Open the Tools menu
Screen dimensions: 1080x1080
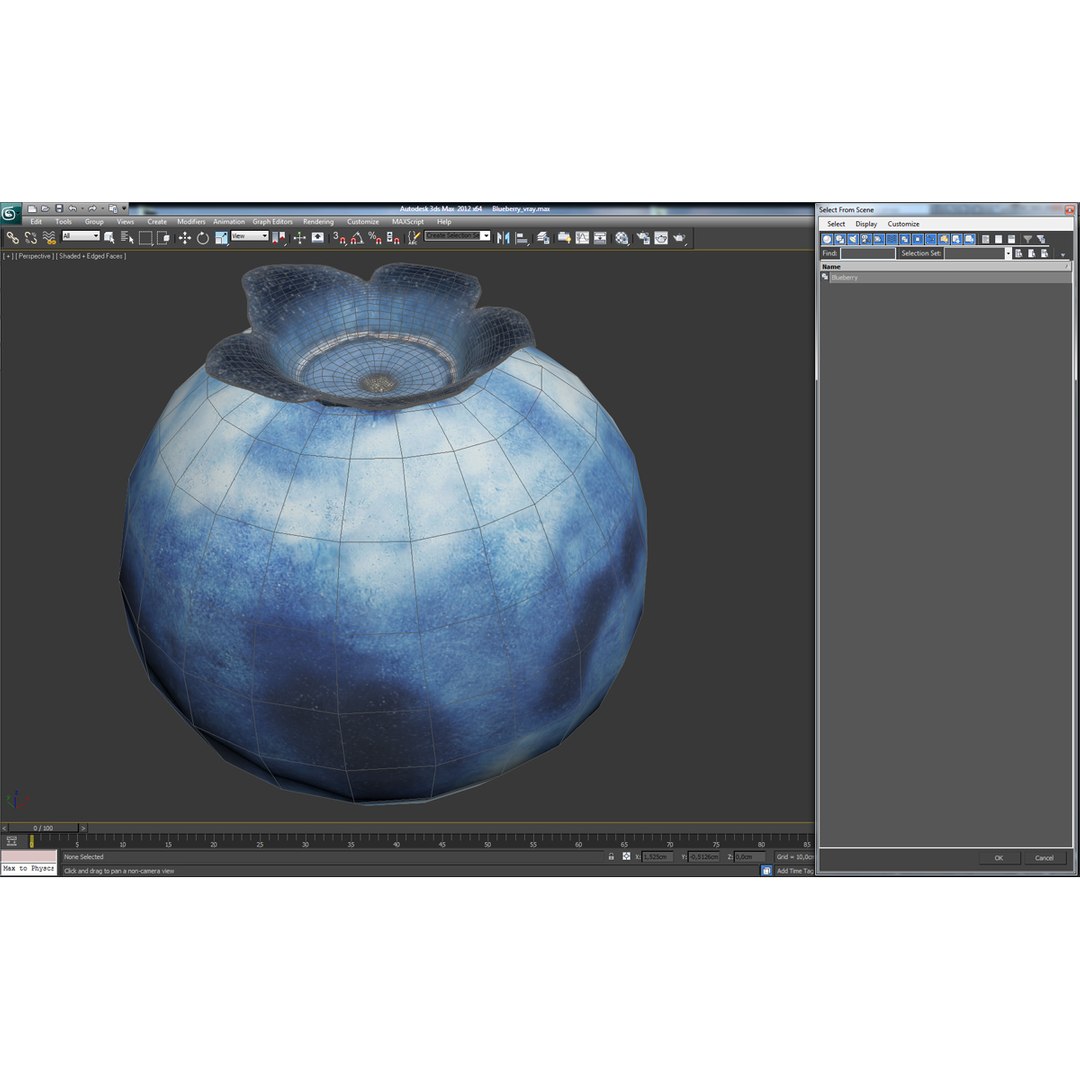[x=63, y=222]
